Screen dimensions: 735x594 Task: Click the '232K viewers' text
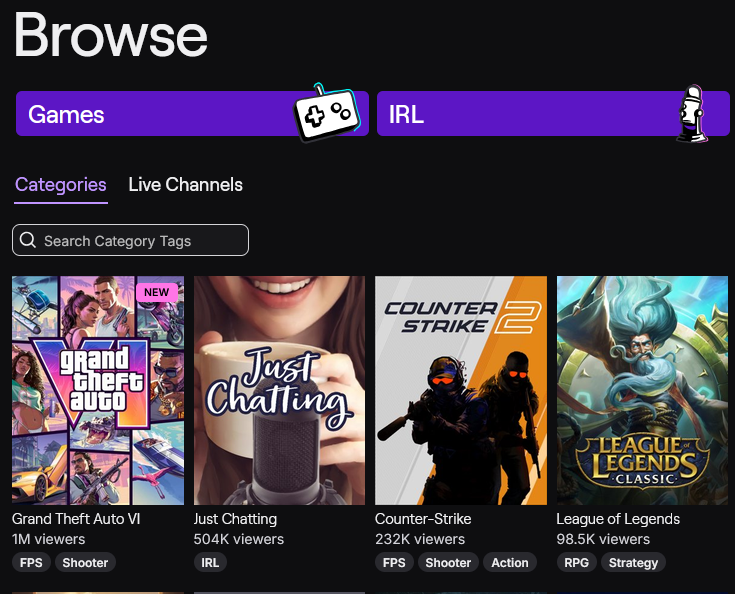[x=420, y=539]
